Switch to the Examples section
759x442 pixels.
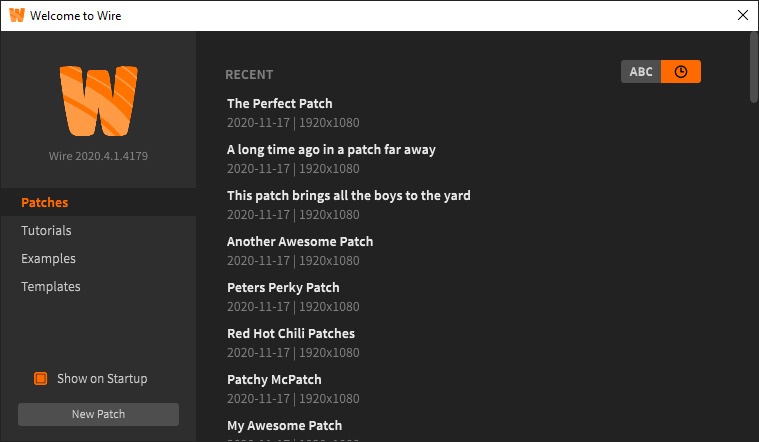point(48,259)
